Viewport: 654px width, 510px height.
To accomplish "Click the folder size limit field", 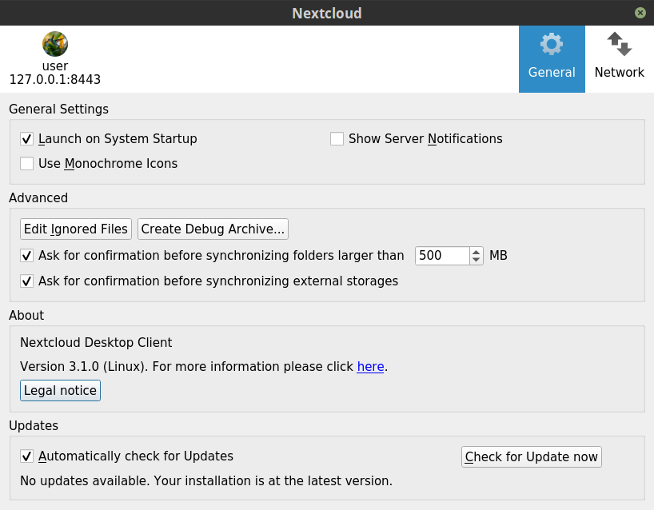I will click(442, 255).
